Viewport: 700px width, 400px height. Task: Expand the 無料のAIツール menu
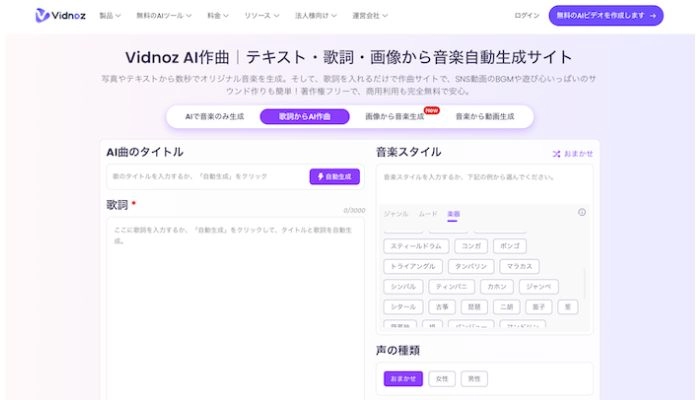pos(164,16)
